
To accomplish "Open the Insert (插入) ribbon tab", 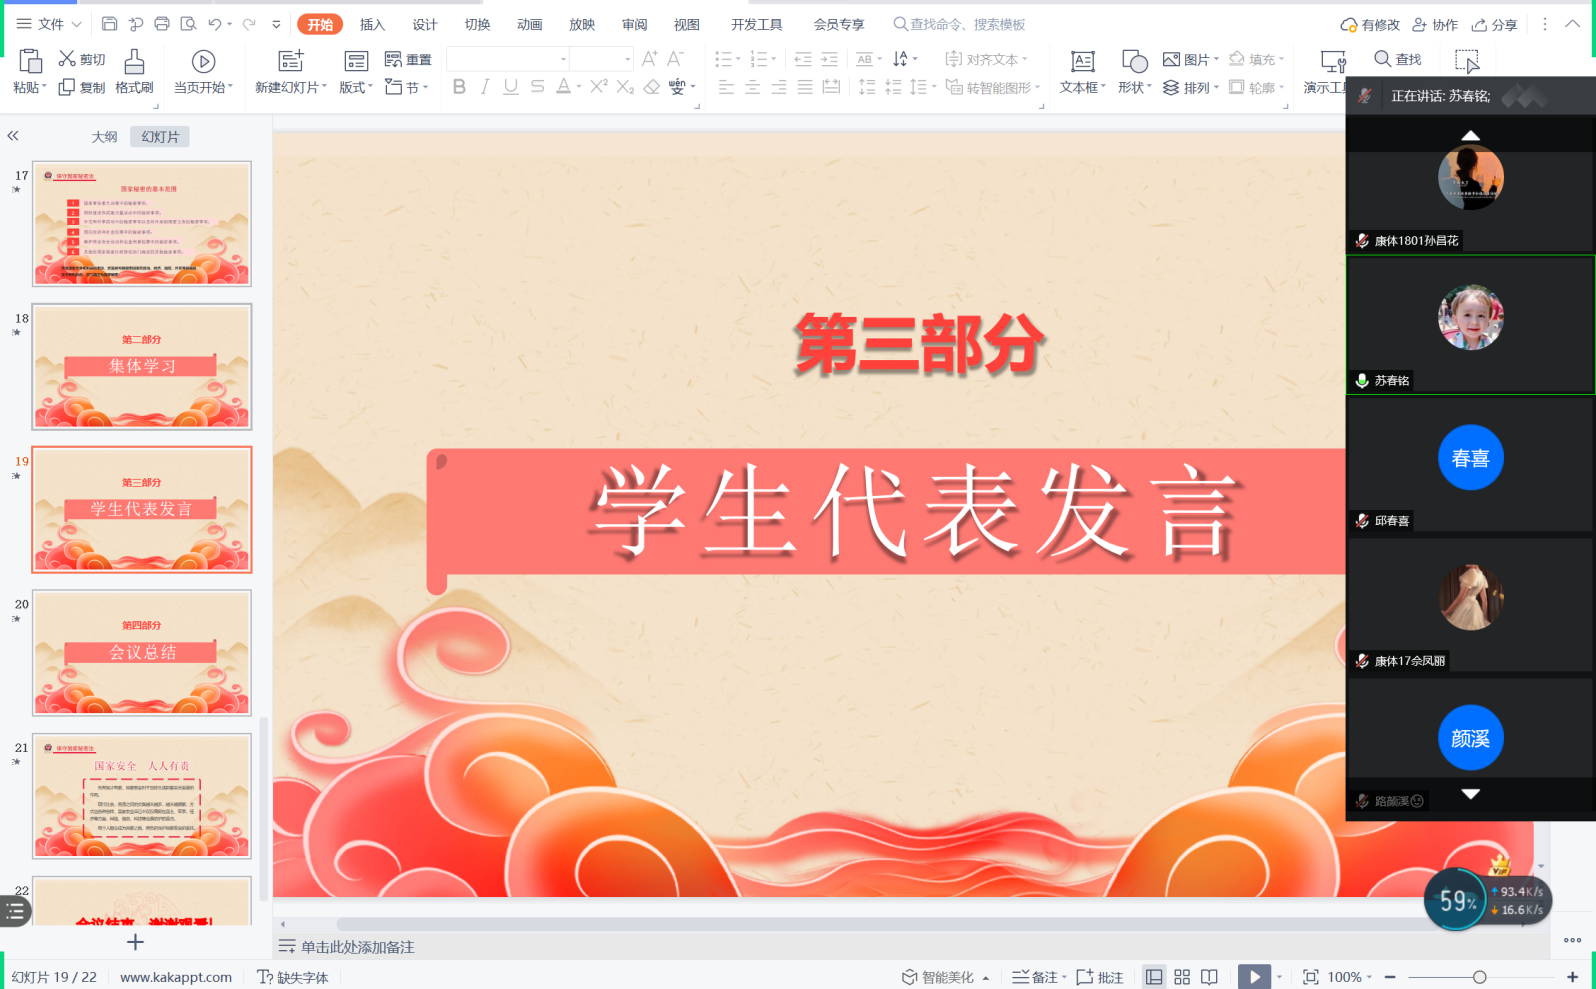I will click(372, 24).
